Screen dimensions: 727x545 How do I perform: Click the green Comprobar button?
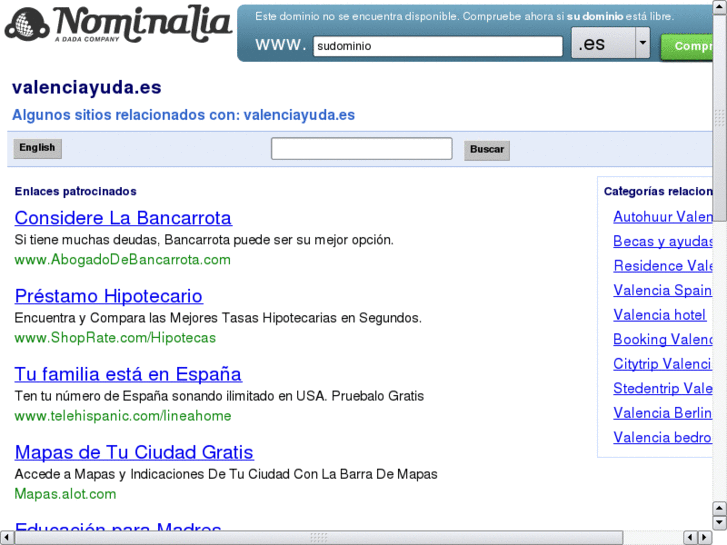tap(687, 46)
